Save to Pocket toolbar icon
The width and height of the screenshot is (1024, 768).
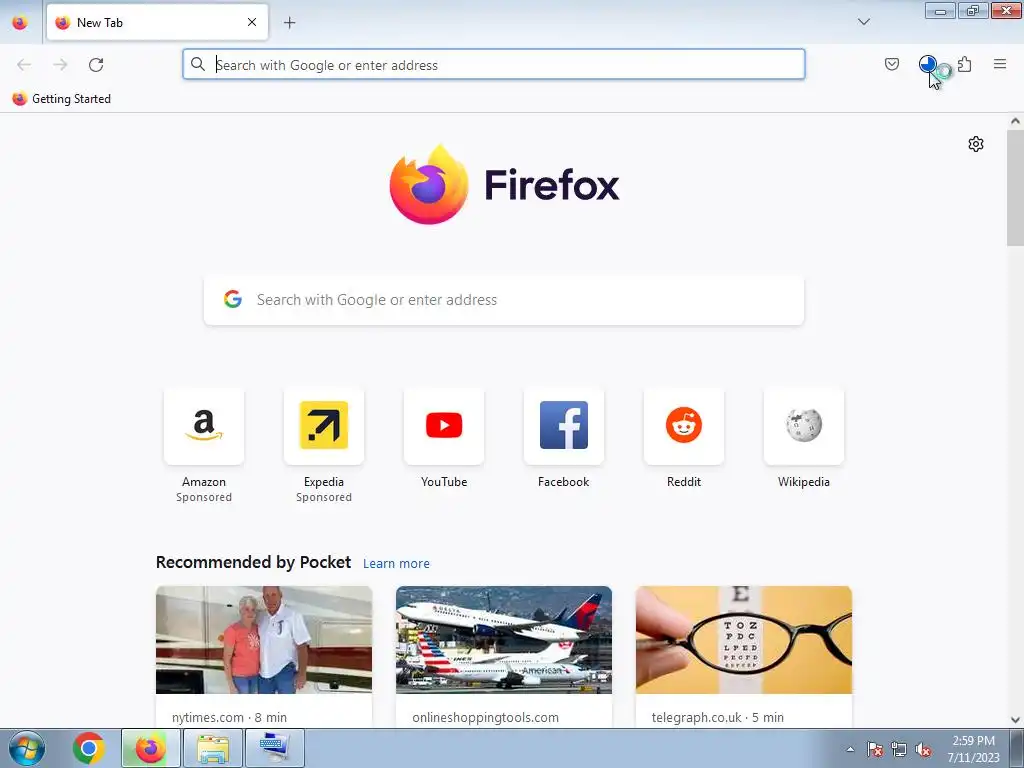coord(891,64)
